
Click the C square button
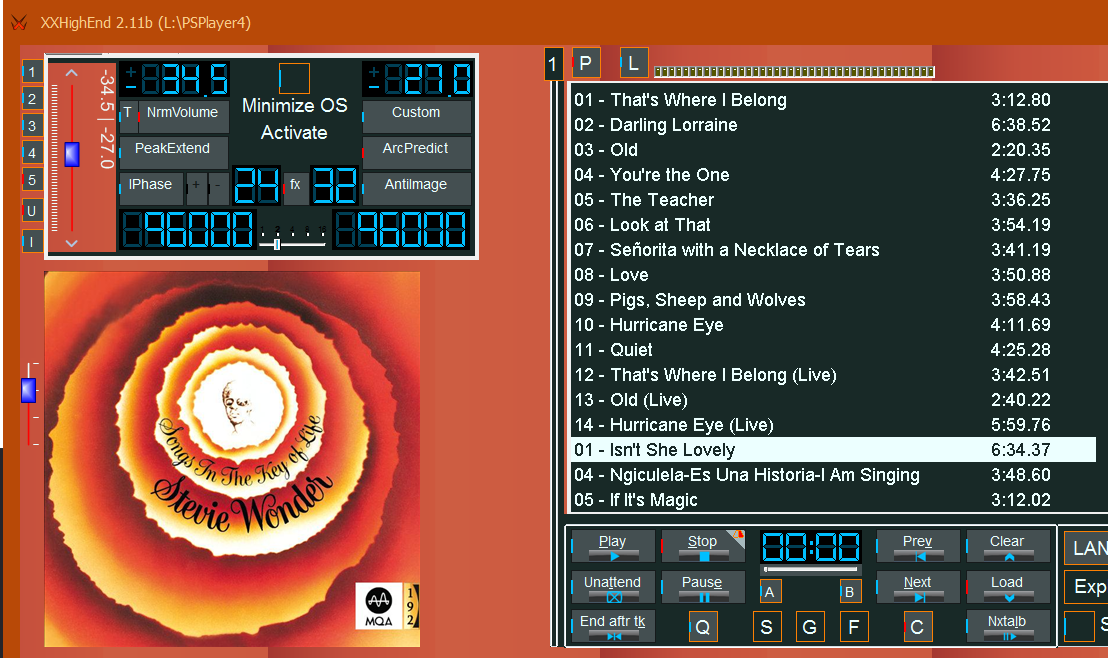click(x=917, y=627)
